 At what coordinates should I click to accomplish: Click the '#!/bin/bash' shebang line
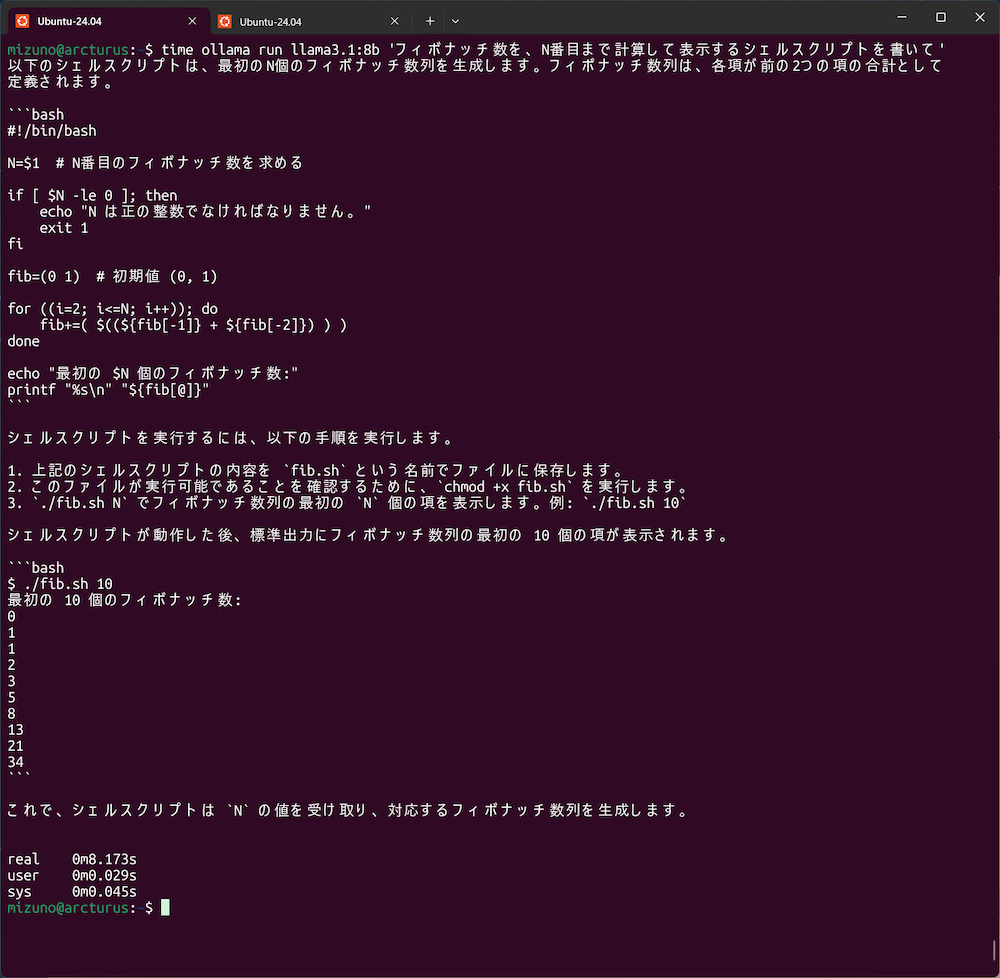pyautogui.click(x=52, y=131)
